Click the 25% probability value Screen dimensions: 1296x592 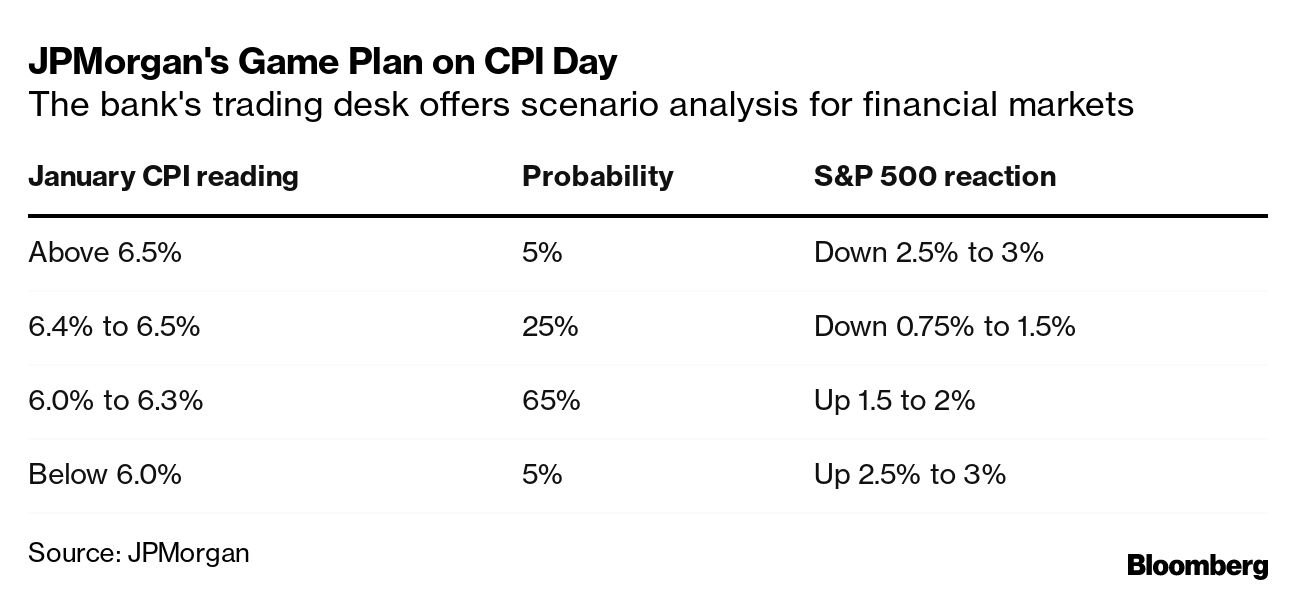pos(550,326)
